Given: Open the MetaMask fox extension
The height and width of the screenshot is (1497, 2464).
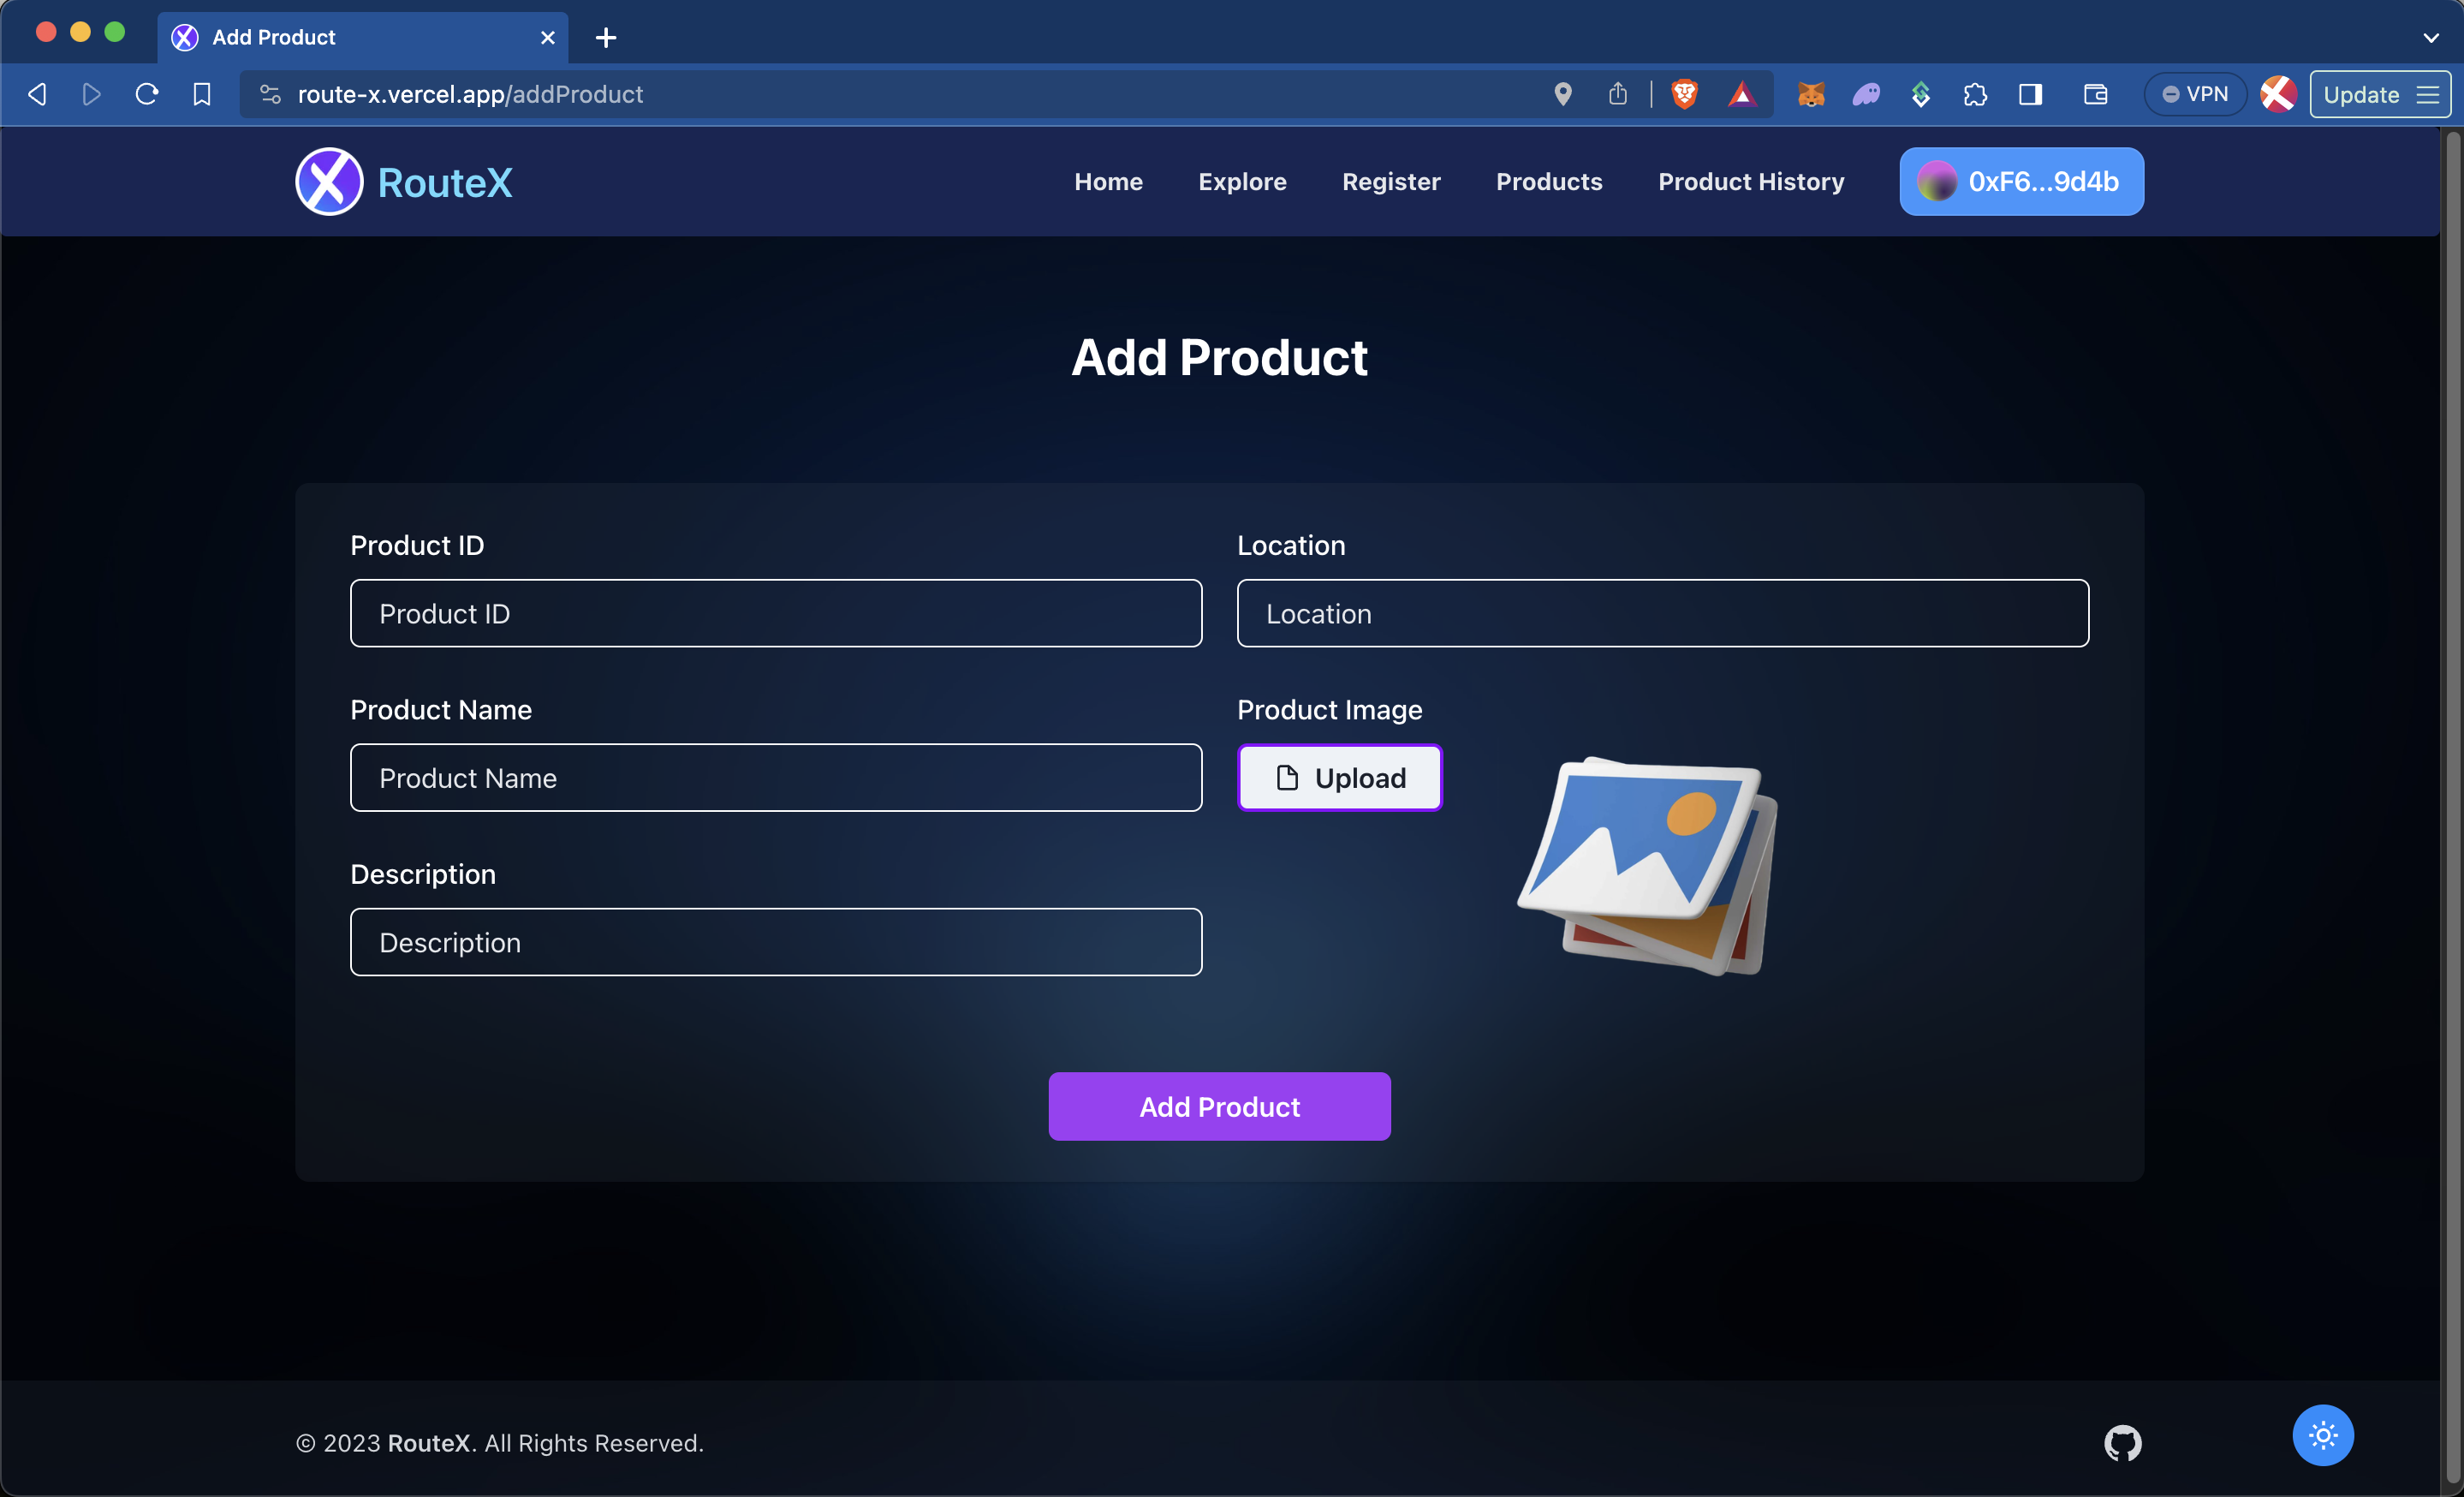Looking at the screenshot, I should (1811, 94).
